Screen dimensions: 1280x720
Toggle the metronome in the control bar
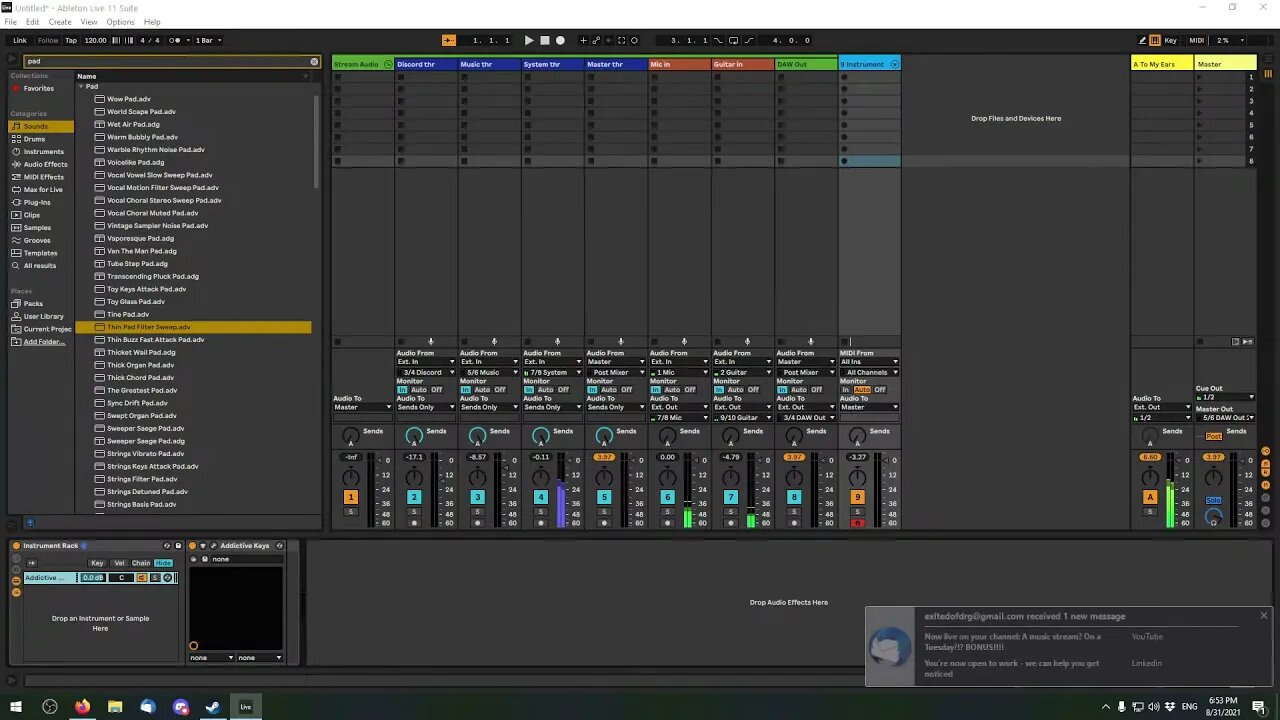point(176,40)
